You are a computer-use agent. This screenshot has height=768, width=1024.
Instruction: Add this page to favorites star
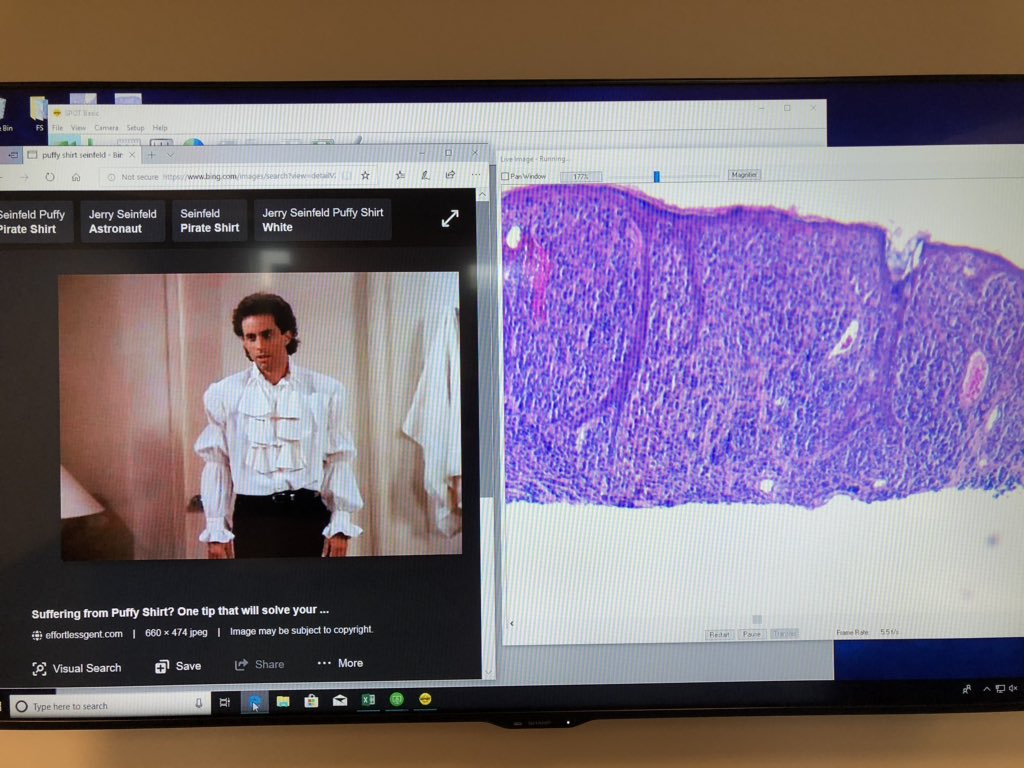tap(365, 176)
